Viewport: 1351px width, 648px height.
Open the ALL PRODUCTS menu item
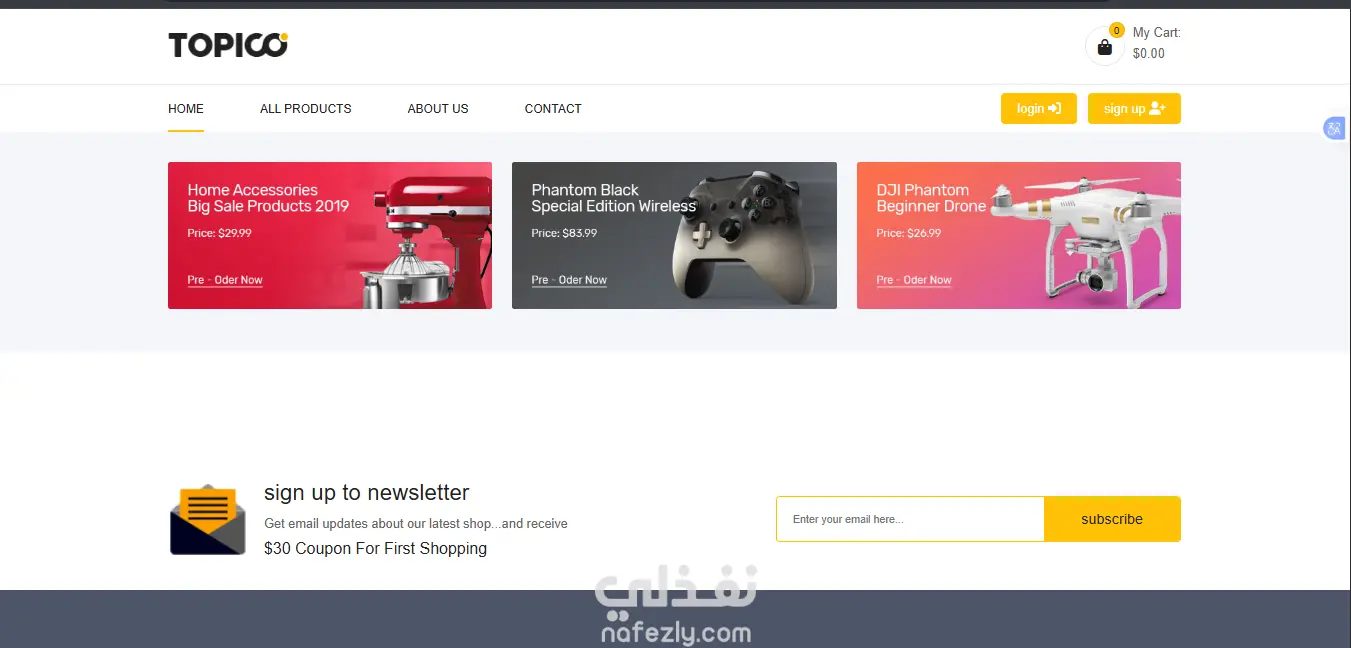(306, 108)
